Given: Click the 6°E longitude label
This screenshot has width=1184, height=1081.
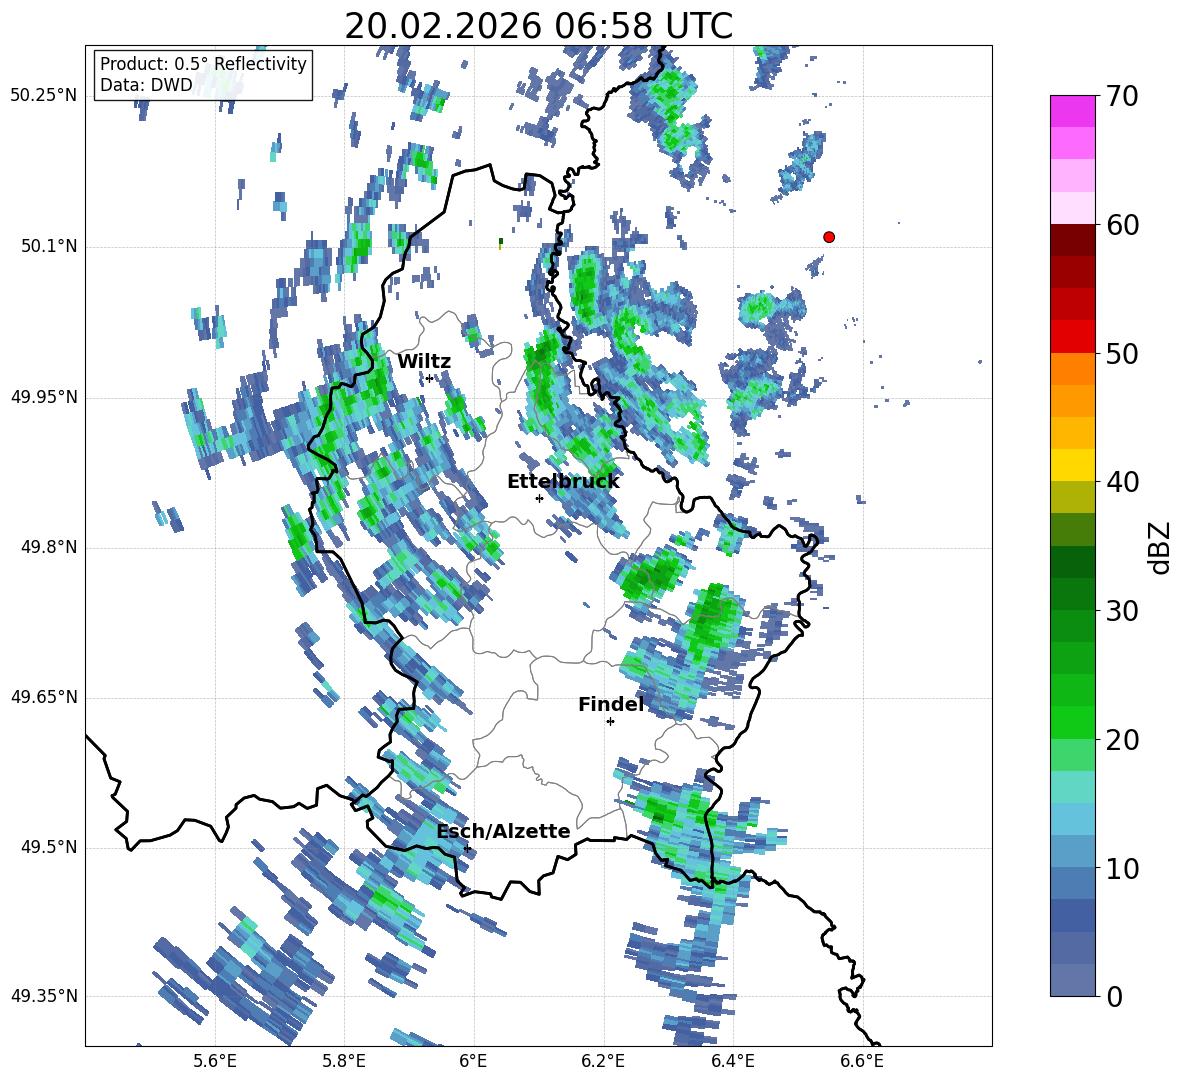Looking at the screenshot, I should point(473,1061).
